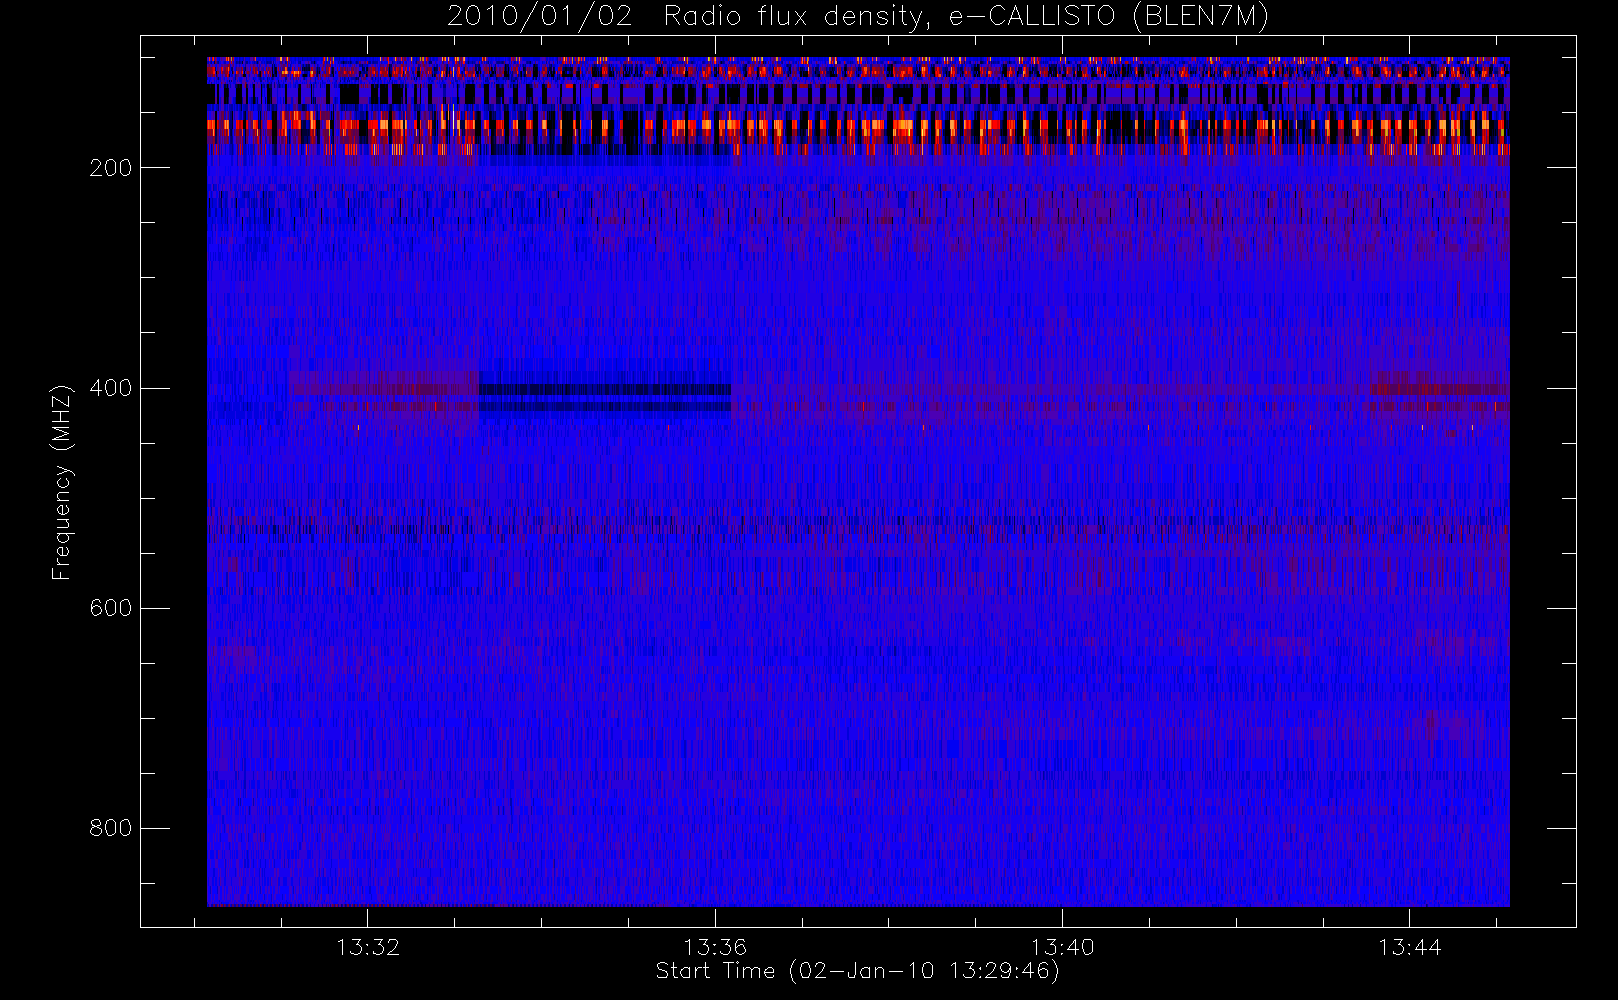1618x1000 pixels.
Task: Click the 13:32 time tick label
Action: pos(367,947)
